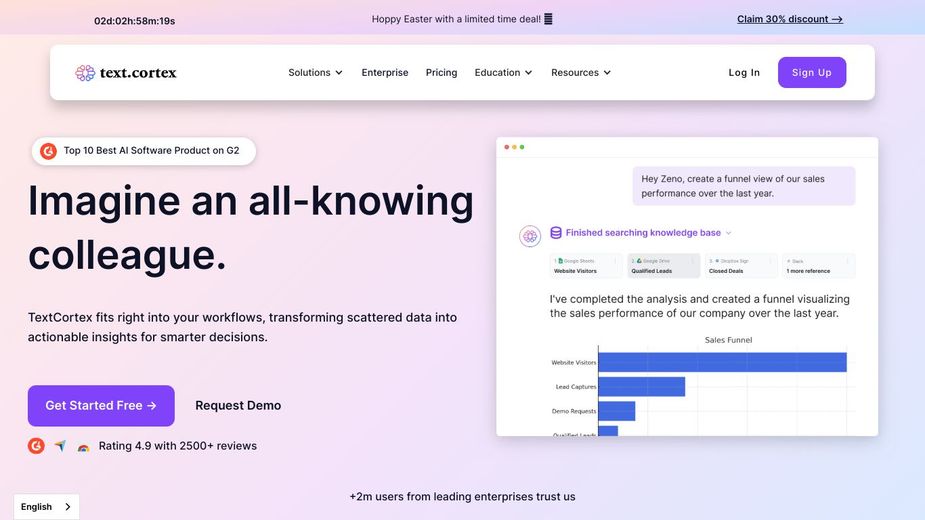Open the Pricing page
This screenshot has height=520, width=925.
[x=441, y=73]
